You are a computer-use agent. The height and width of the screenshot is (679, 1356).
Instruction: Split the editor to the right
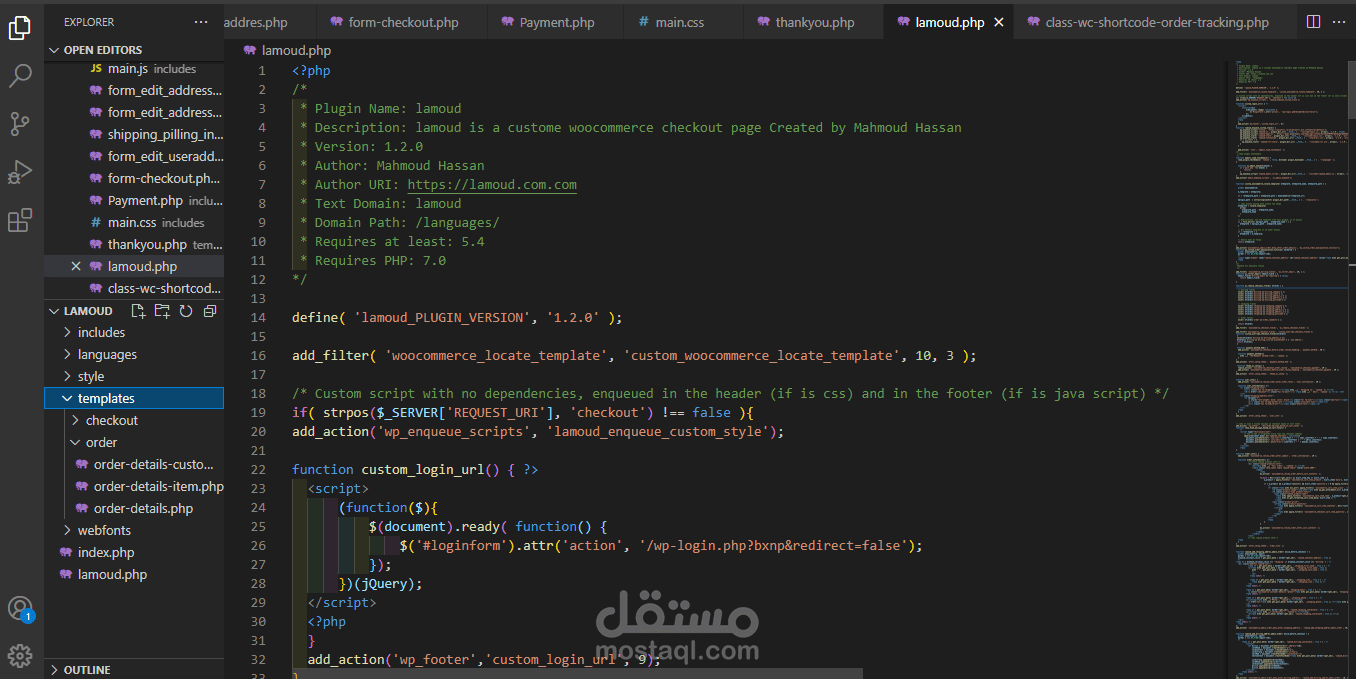click(x=1313, y=22)
